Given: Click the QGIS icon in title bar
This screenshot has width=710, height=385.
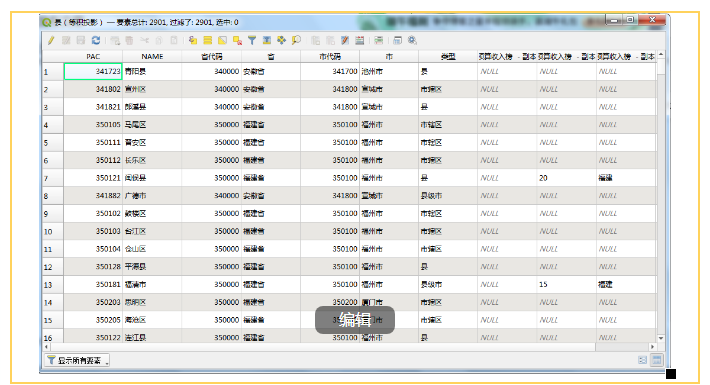Looking at the screenshot, I should pos(46,22).
